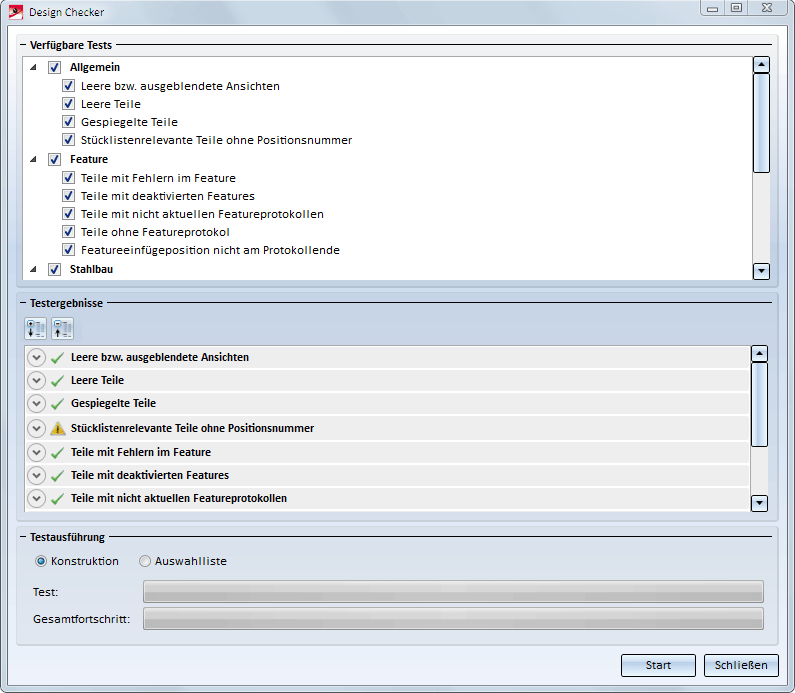
Task: Click green checkmark of Teile mit deaktivierten Features result
Action: (57, 476)
